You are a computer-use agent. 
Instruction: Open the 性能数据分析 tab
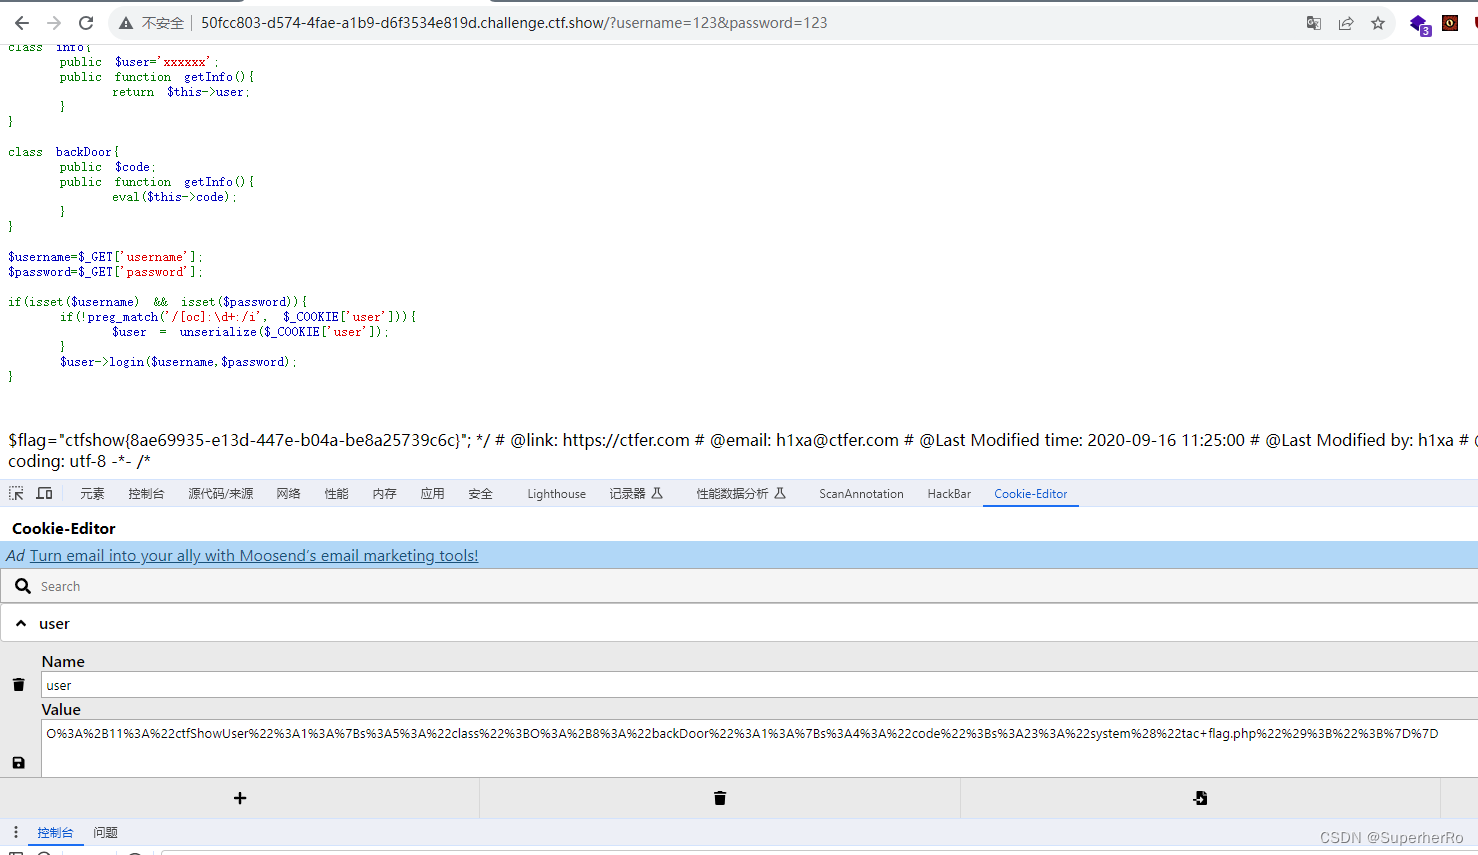(x=741, y=494)
